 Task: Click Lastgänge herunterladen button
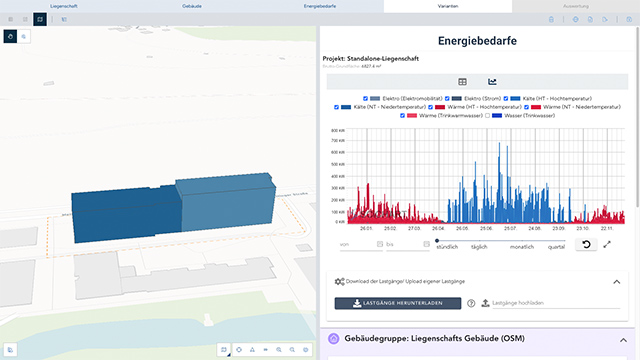398,303
